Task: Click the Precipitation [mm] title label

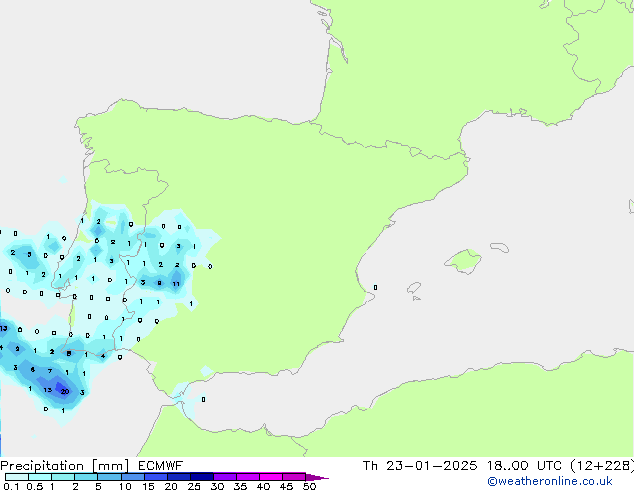Action: click(x=58, y=465)
